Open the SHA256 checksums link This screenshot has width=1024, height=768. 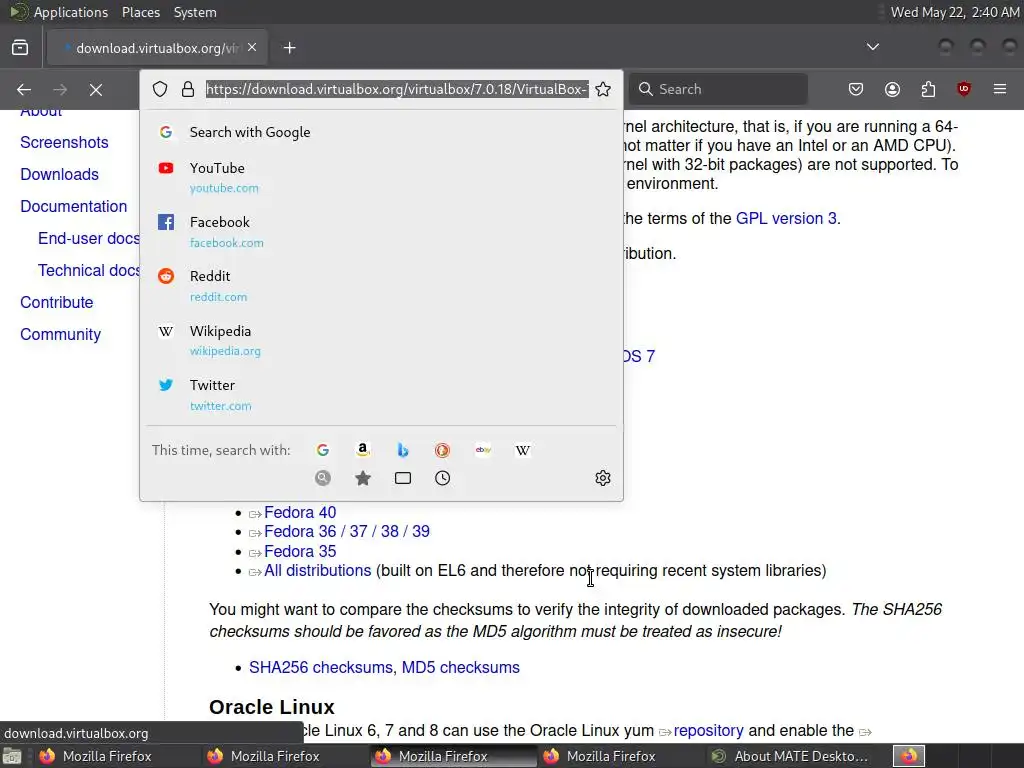pos(321,667)
